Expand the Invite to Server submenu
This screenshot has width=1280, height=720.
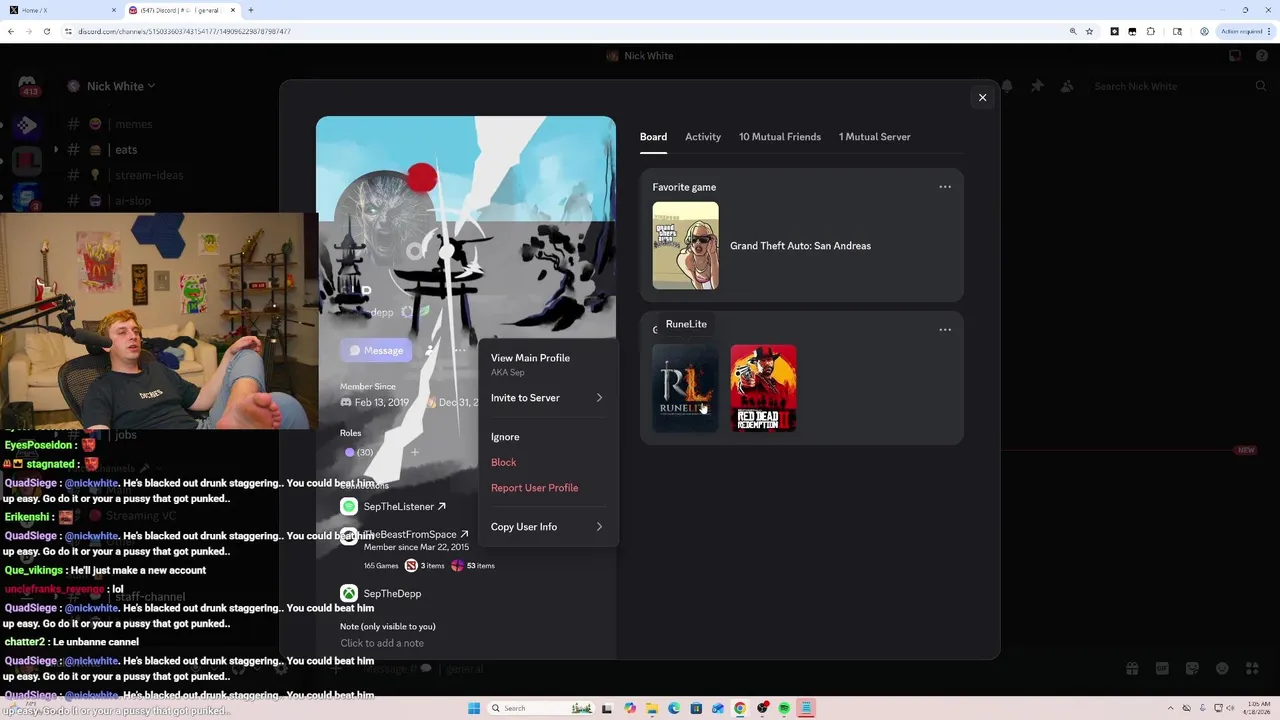coord(547,398)
